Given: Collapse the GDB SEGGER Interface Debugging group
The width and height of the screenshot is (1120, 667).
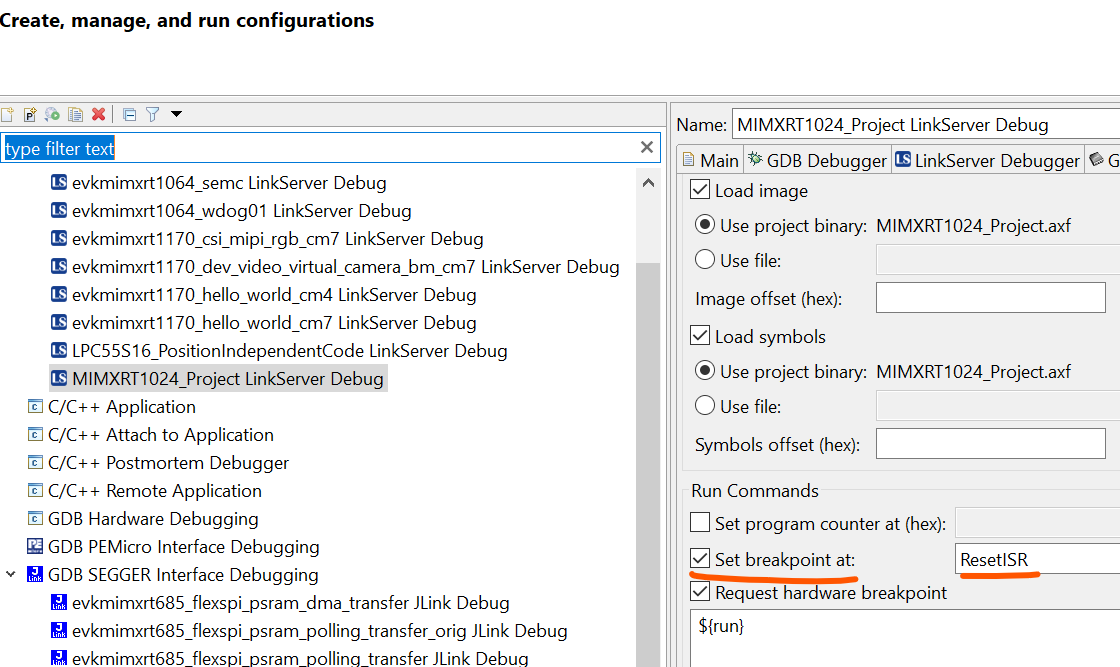Looking at the screenshot, I should (10, 575).
